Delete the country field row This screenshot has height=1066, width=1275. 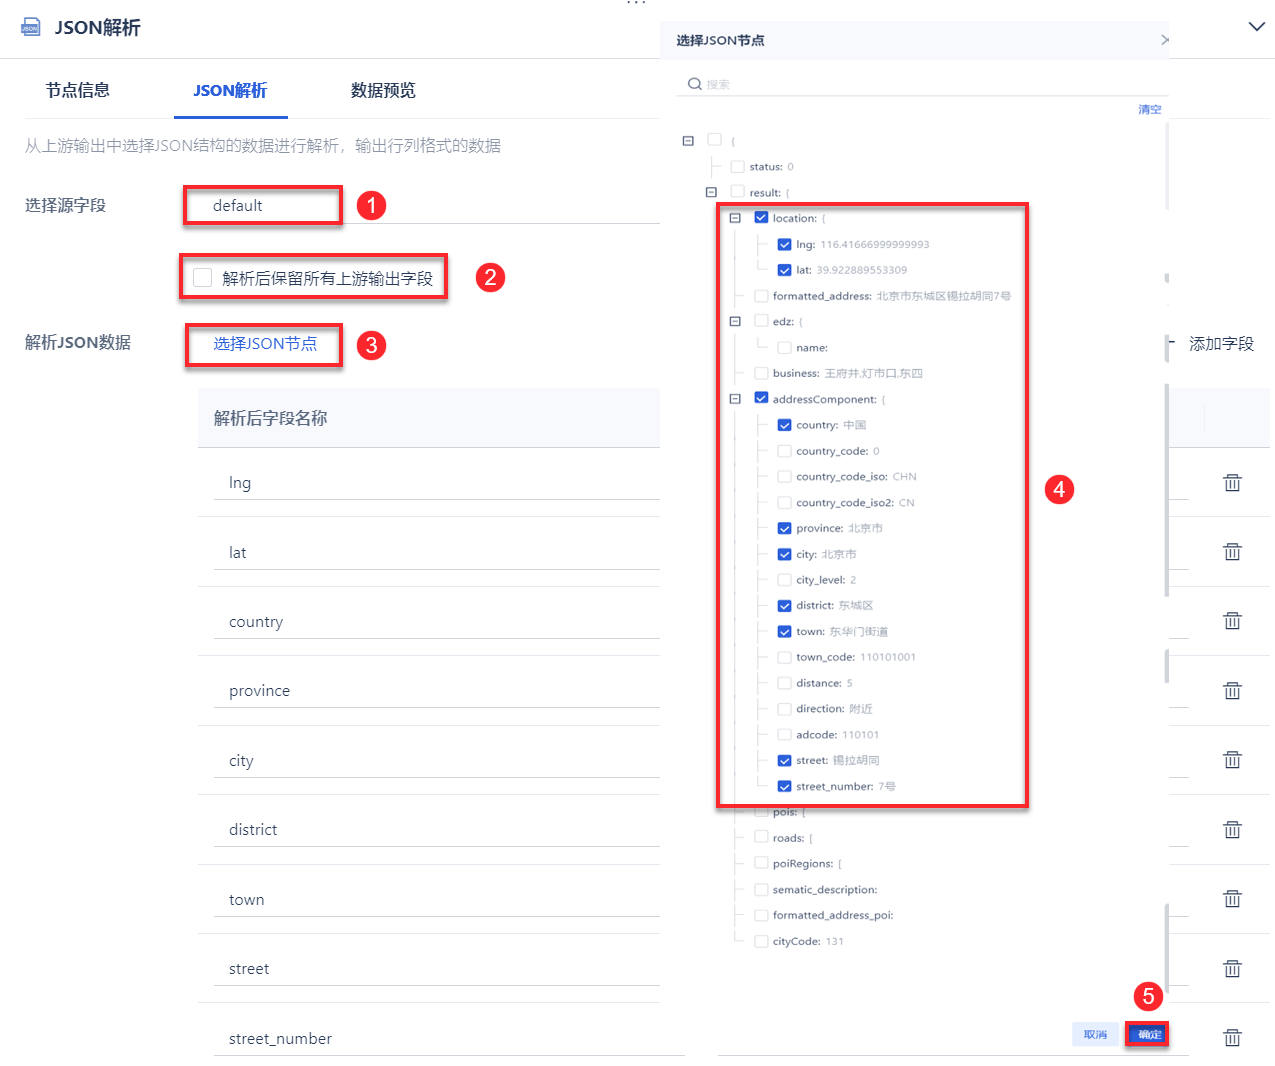(1232, 621)
